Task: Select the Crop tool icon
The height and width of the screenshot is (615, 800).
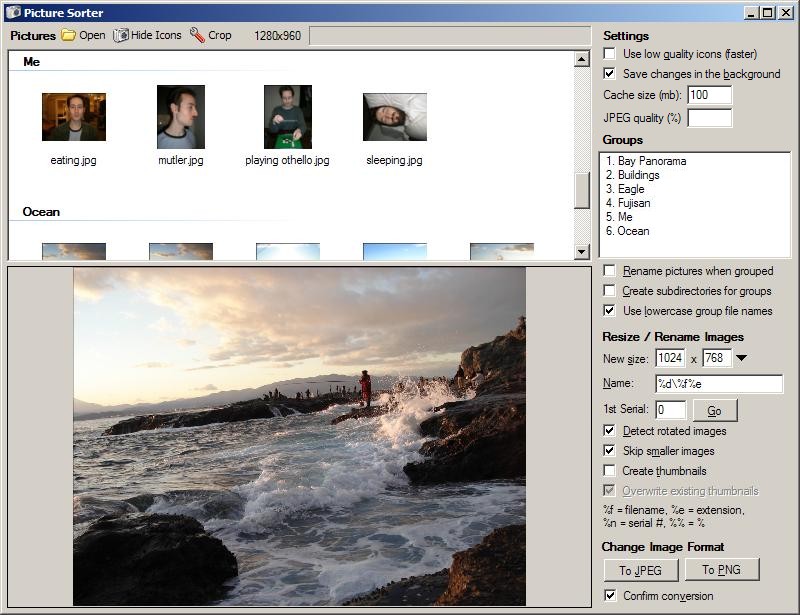Action: [197, 35]
